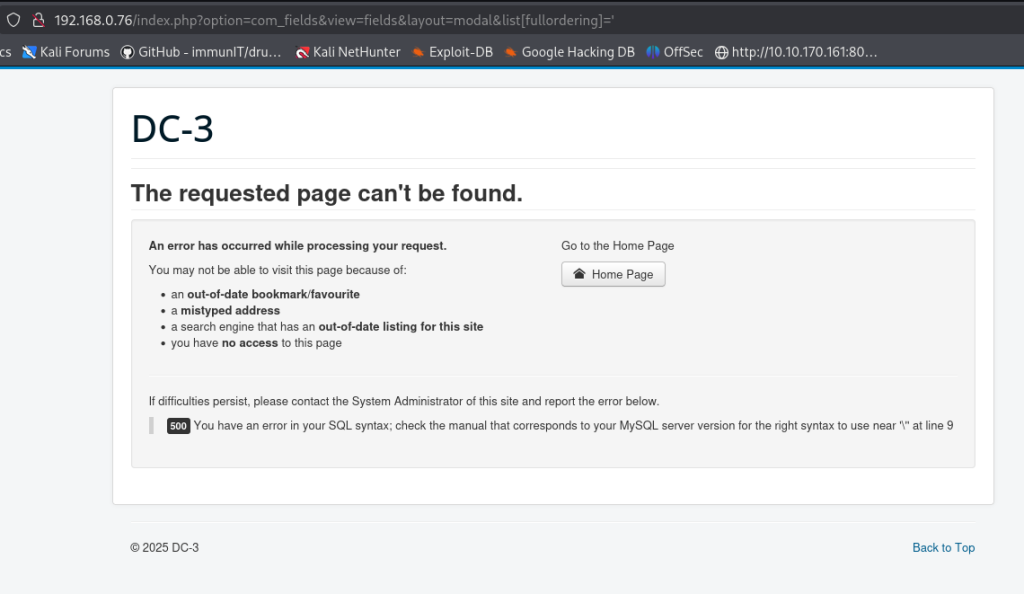Click the partially visible leftmost bookmark
1024x594 pixels.
tap(5, 52)
